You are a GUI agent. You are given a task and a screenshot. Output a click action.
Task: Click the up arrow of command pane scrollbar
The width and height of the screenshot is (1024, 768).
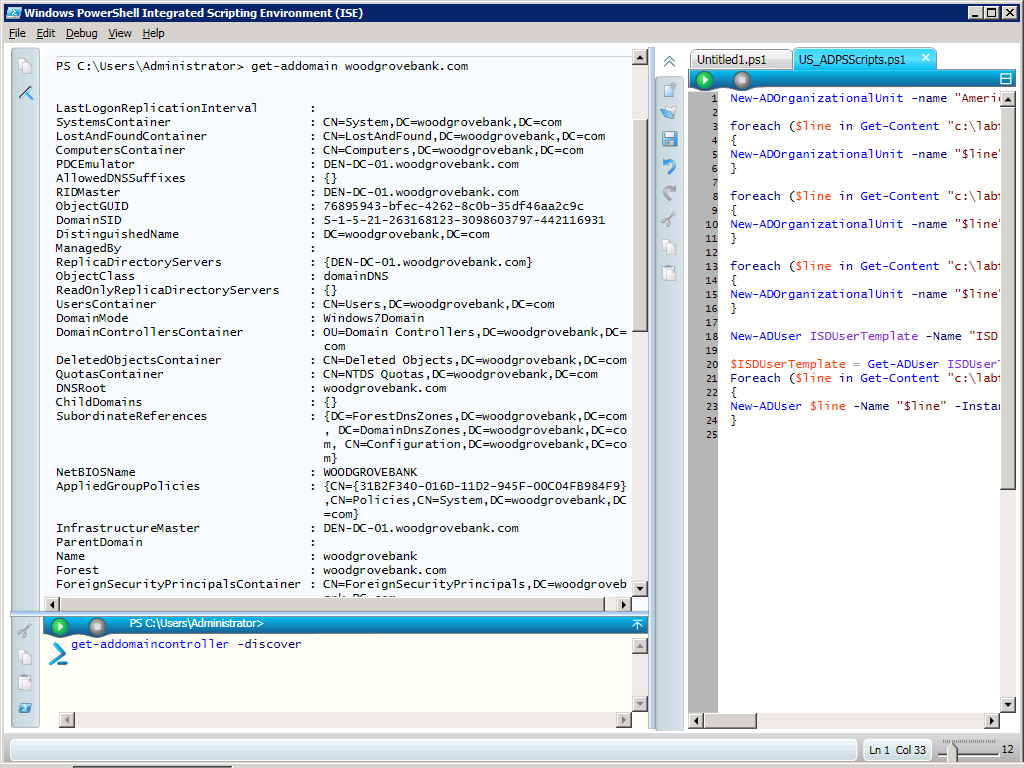tap(640, 646)
